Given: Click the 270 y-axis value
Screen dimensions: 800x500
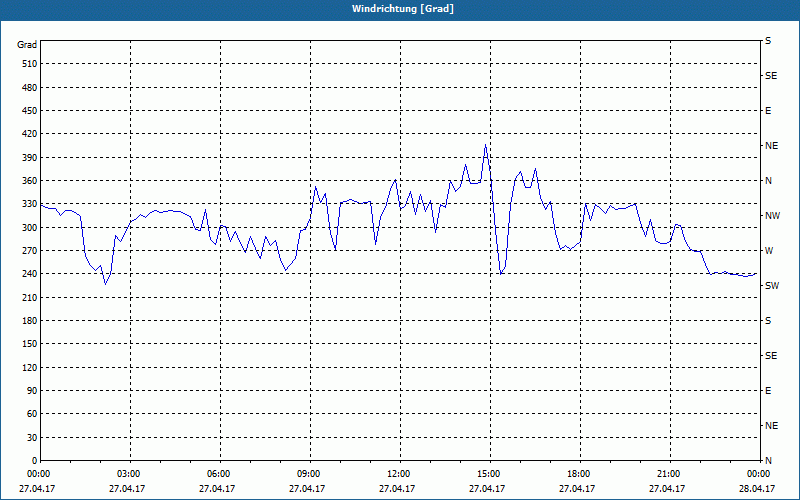Looking at the screenshot, I should click(30, 251).
